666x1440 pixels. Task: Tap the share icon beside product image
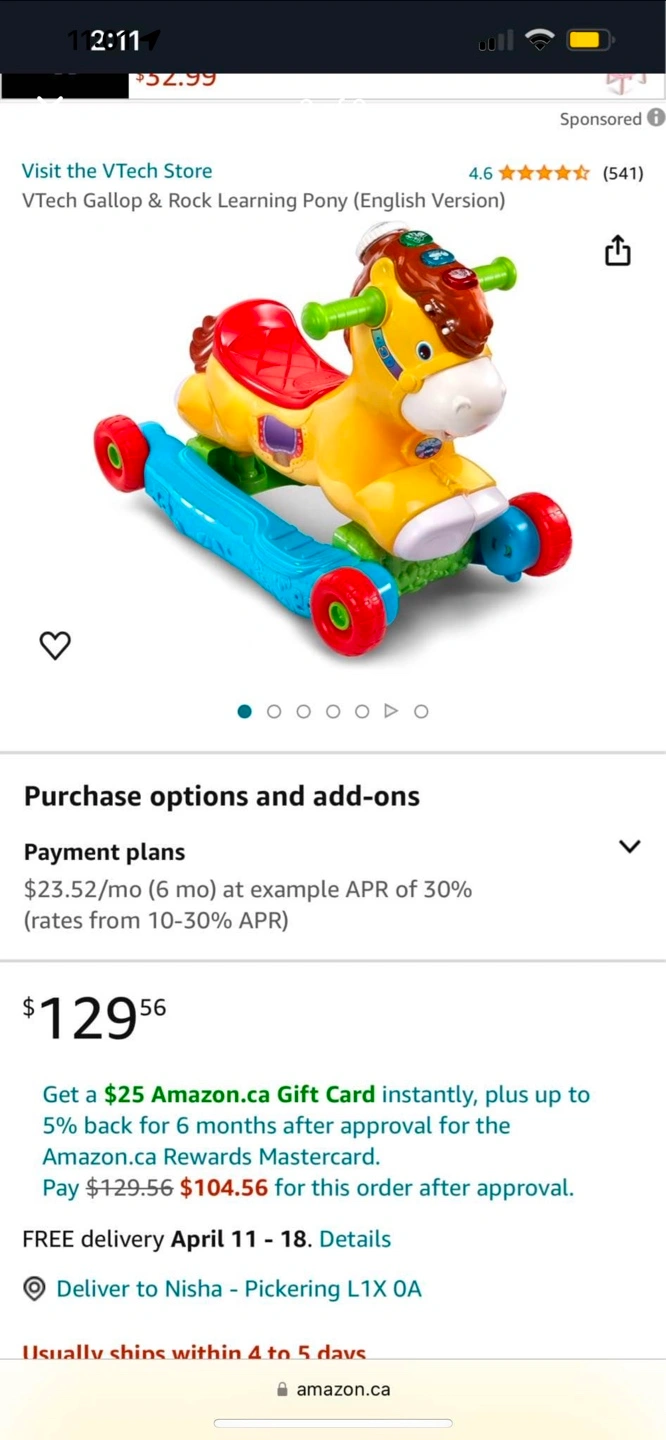pyautogui.click(x=618, y=251)
